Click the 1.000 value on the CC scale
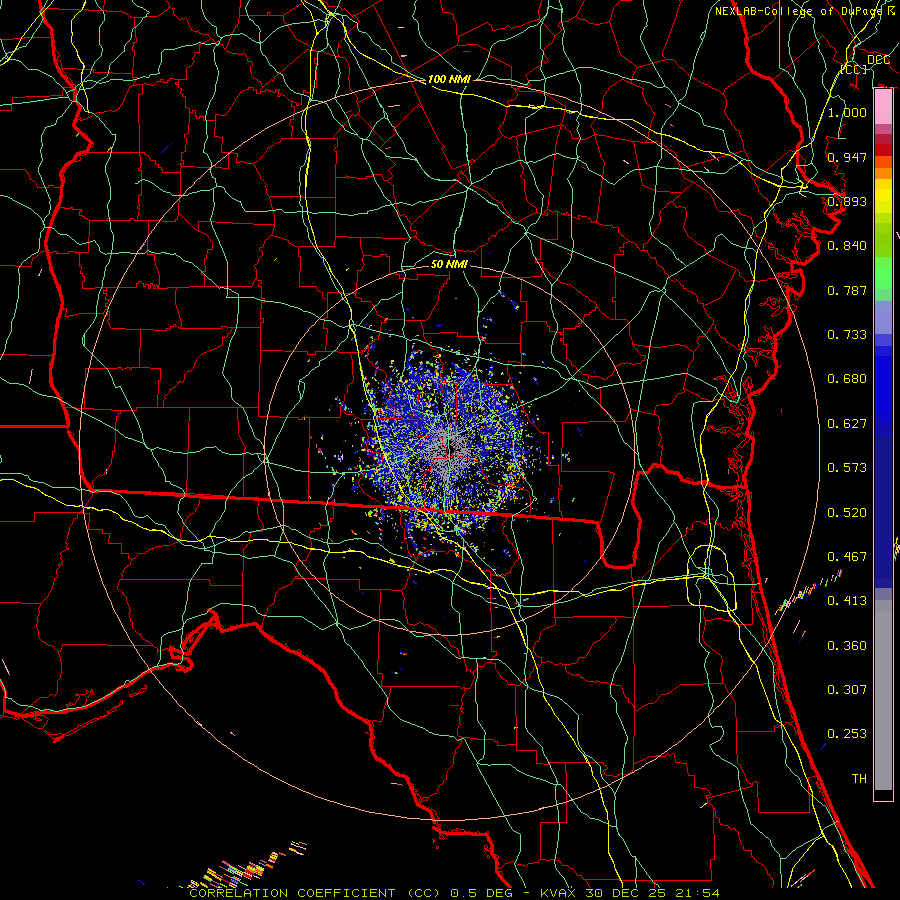This screenshot has width=900, height=900. [847, 112]
